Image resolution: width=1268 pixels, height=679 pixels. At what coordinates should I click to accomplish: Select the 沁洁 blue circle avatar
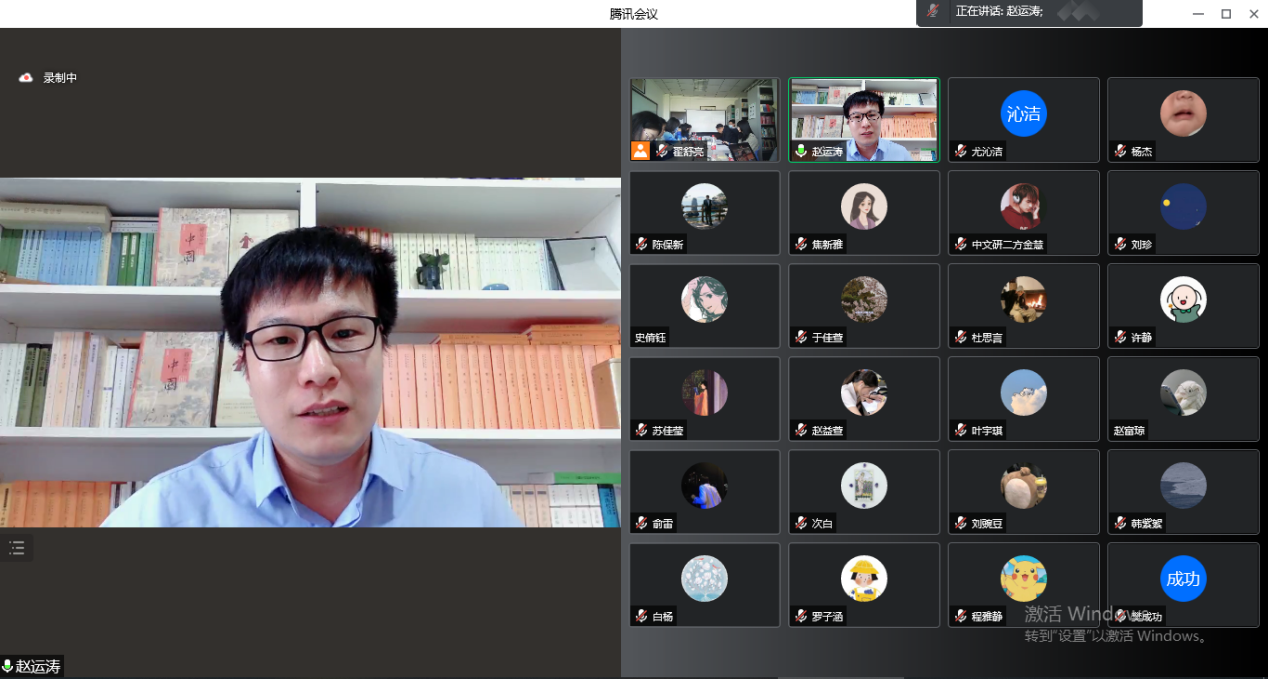pos(1023,114)
